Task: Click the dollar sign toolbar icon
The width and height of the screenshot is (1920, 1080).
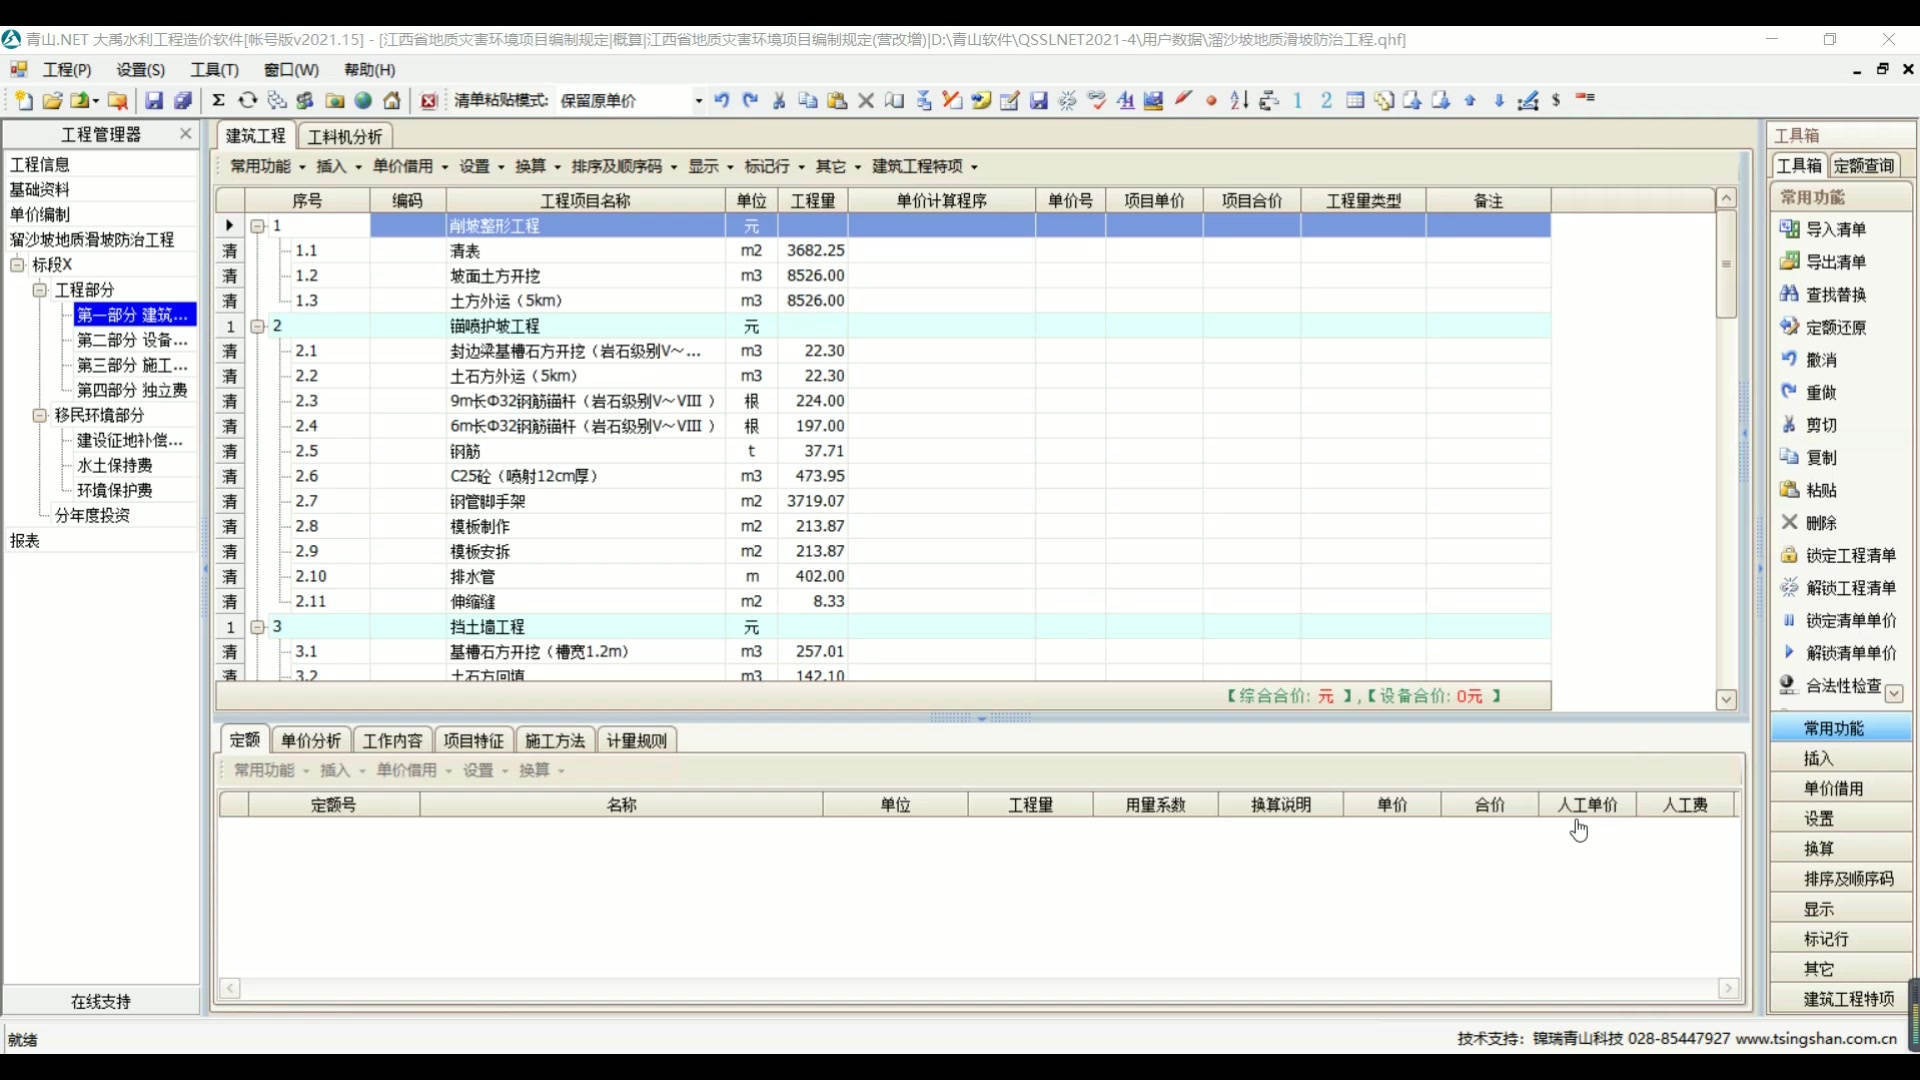Action: 1557,100
